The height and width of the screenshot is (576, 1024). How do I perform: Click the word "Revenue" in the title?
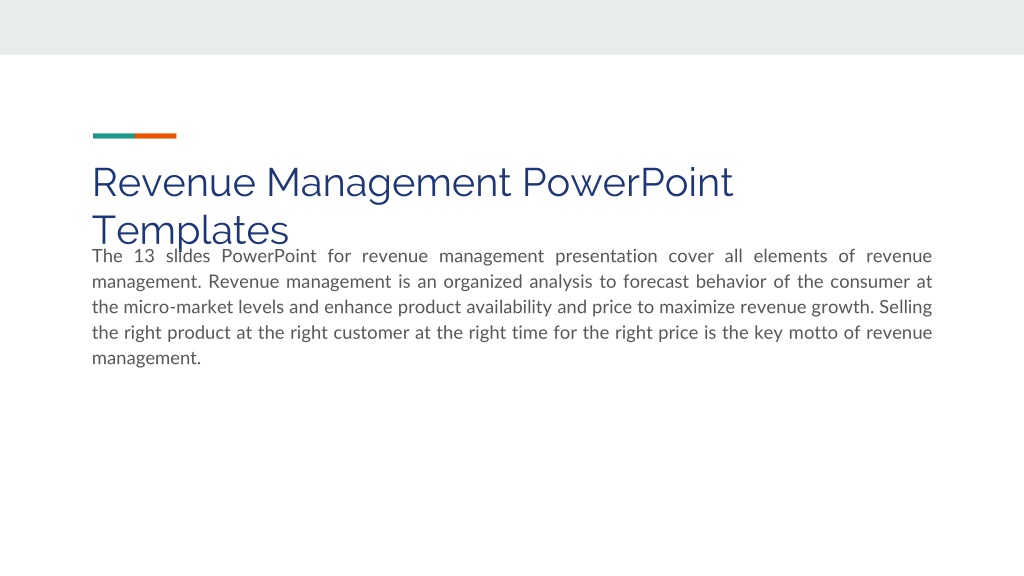[x=174, y=182]
